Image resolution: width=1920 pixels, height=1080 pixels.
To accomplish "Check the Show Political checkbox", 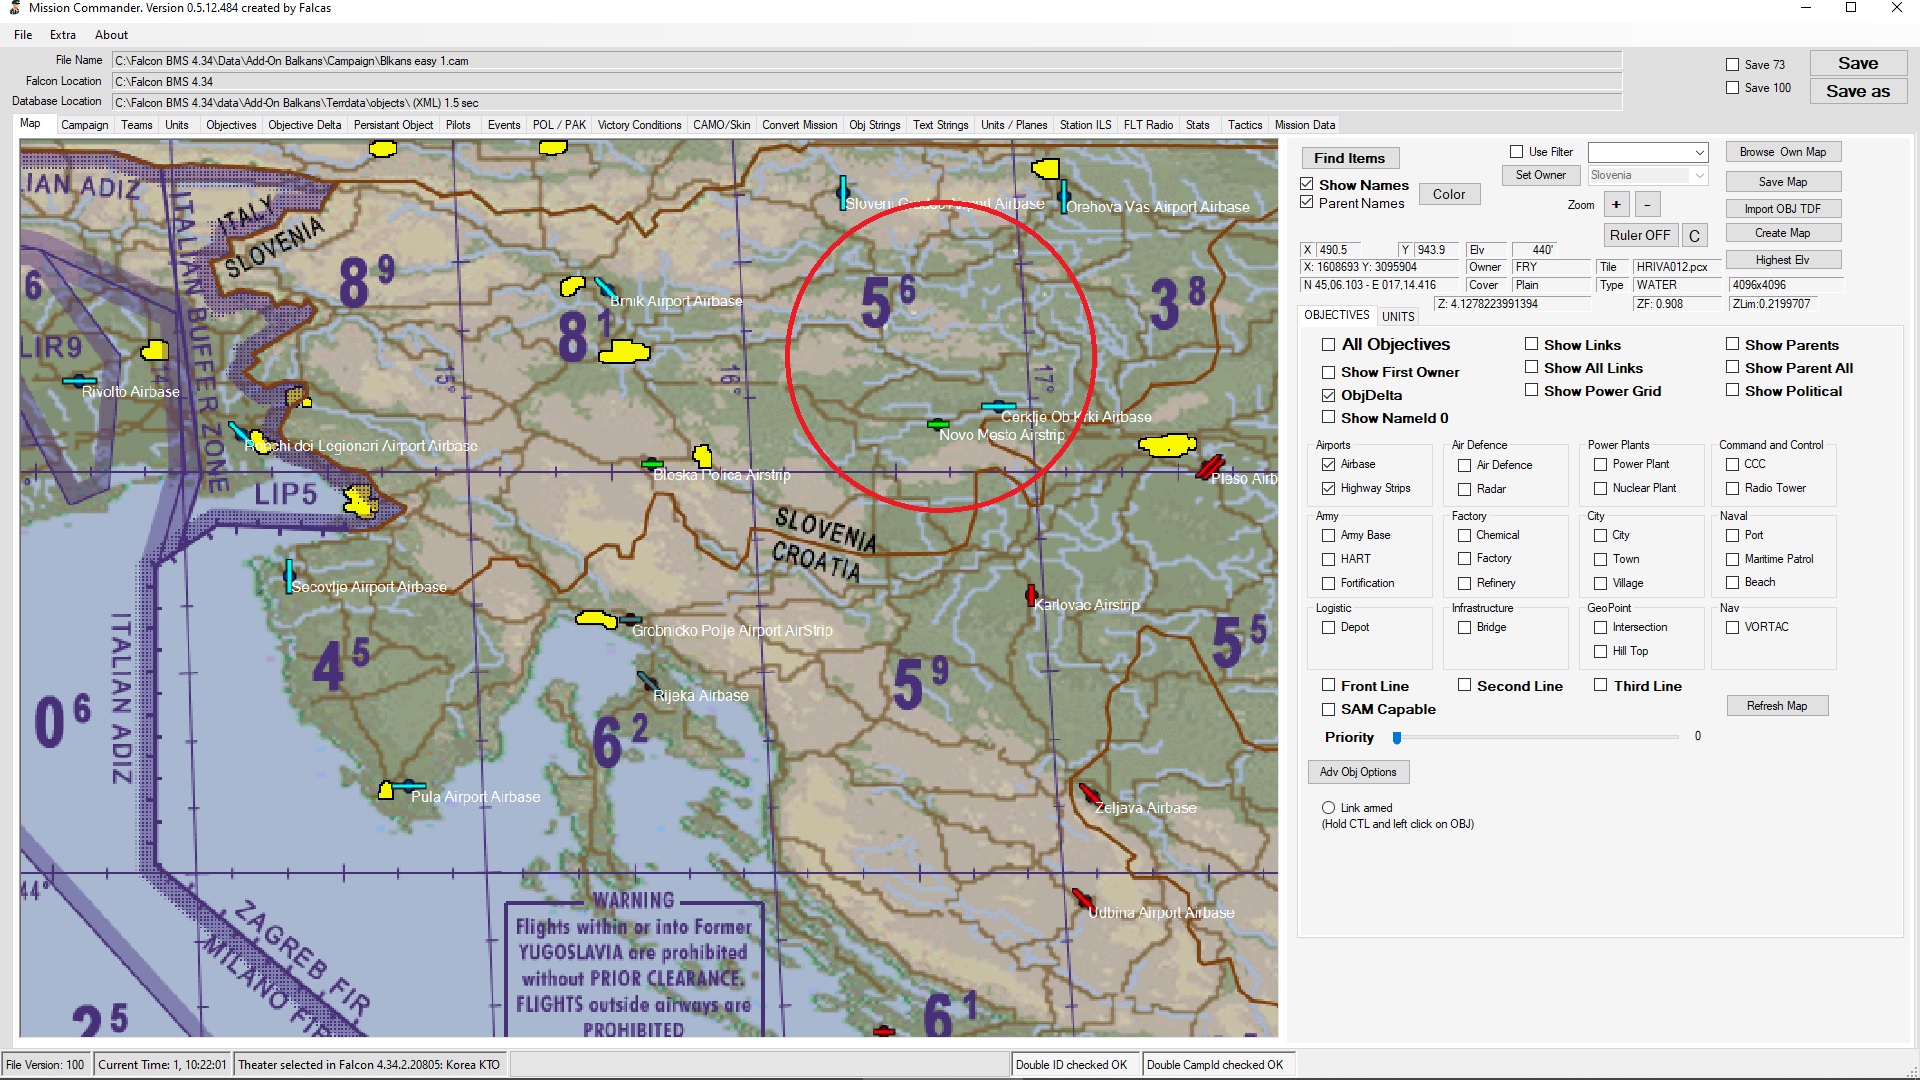I will (1732, 391).
